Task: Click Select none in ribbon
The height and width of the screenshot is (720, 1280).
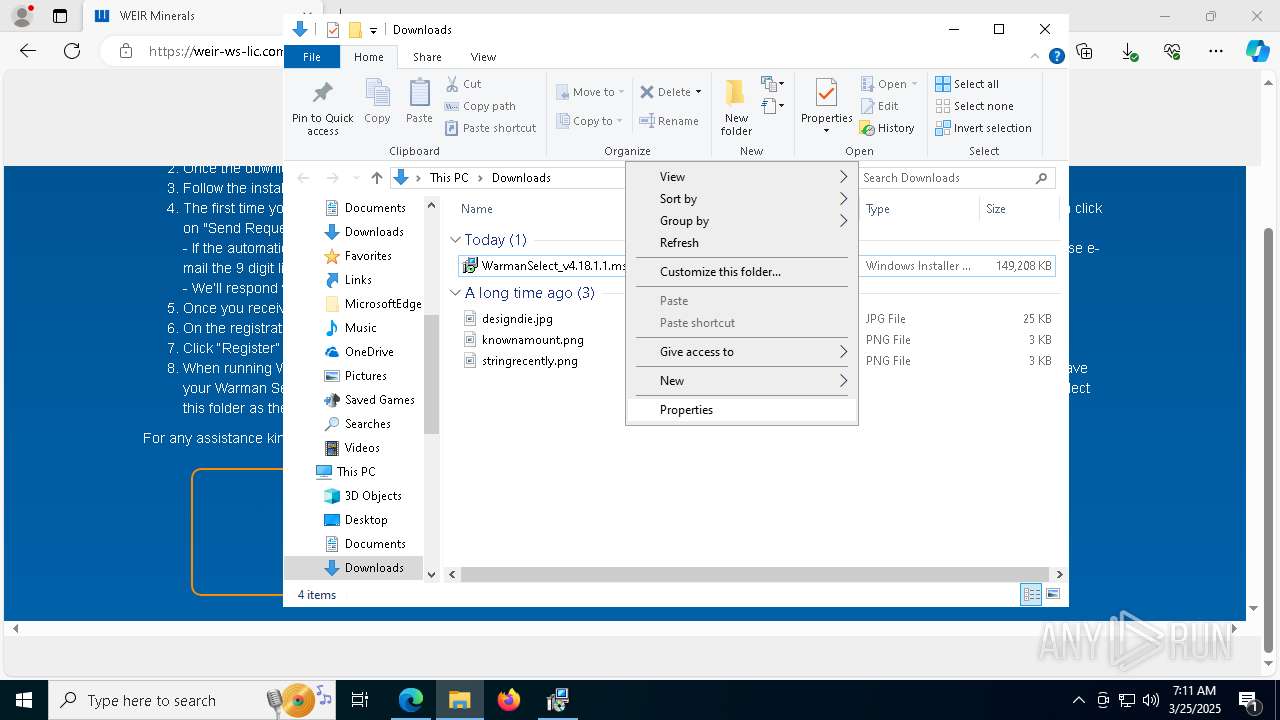Action: (x=974, y=106)
